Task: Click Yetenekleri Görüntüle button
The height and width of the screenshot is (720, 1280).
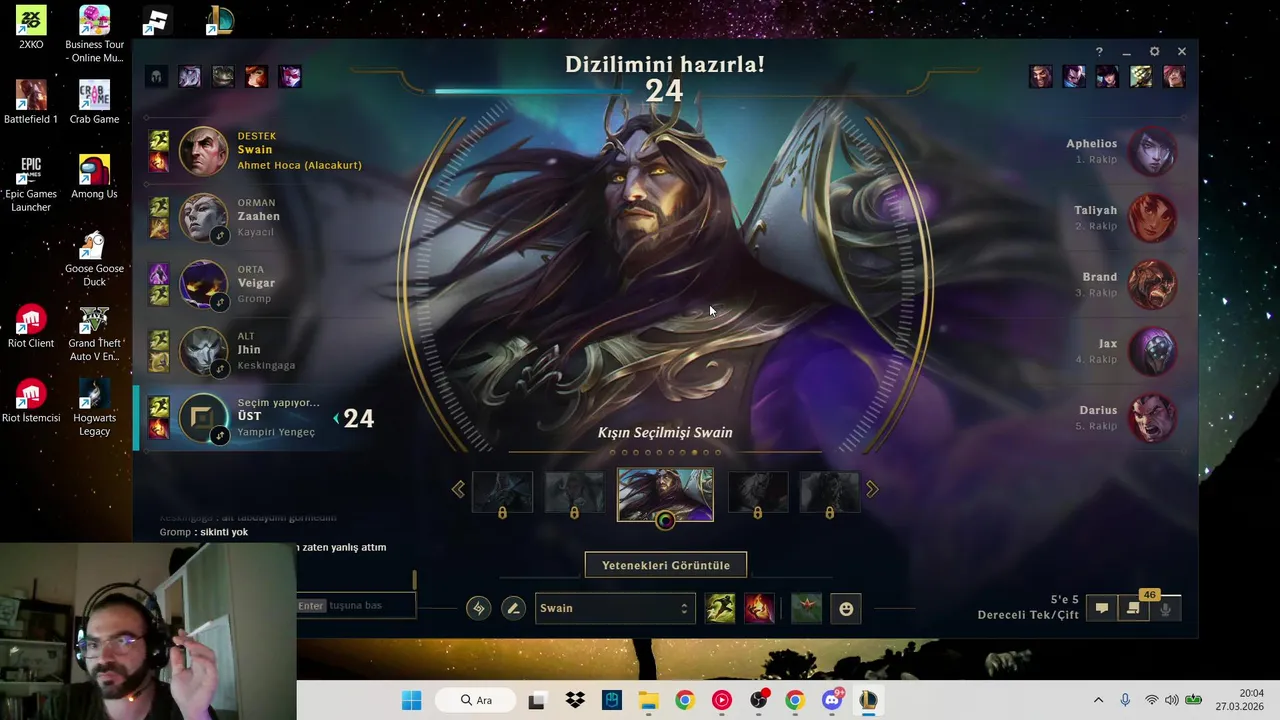Action: pos(666,565)
